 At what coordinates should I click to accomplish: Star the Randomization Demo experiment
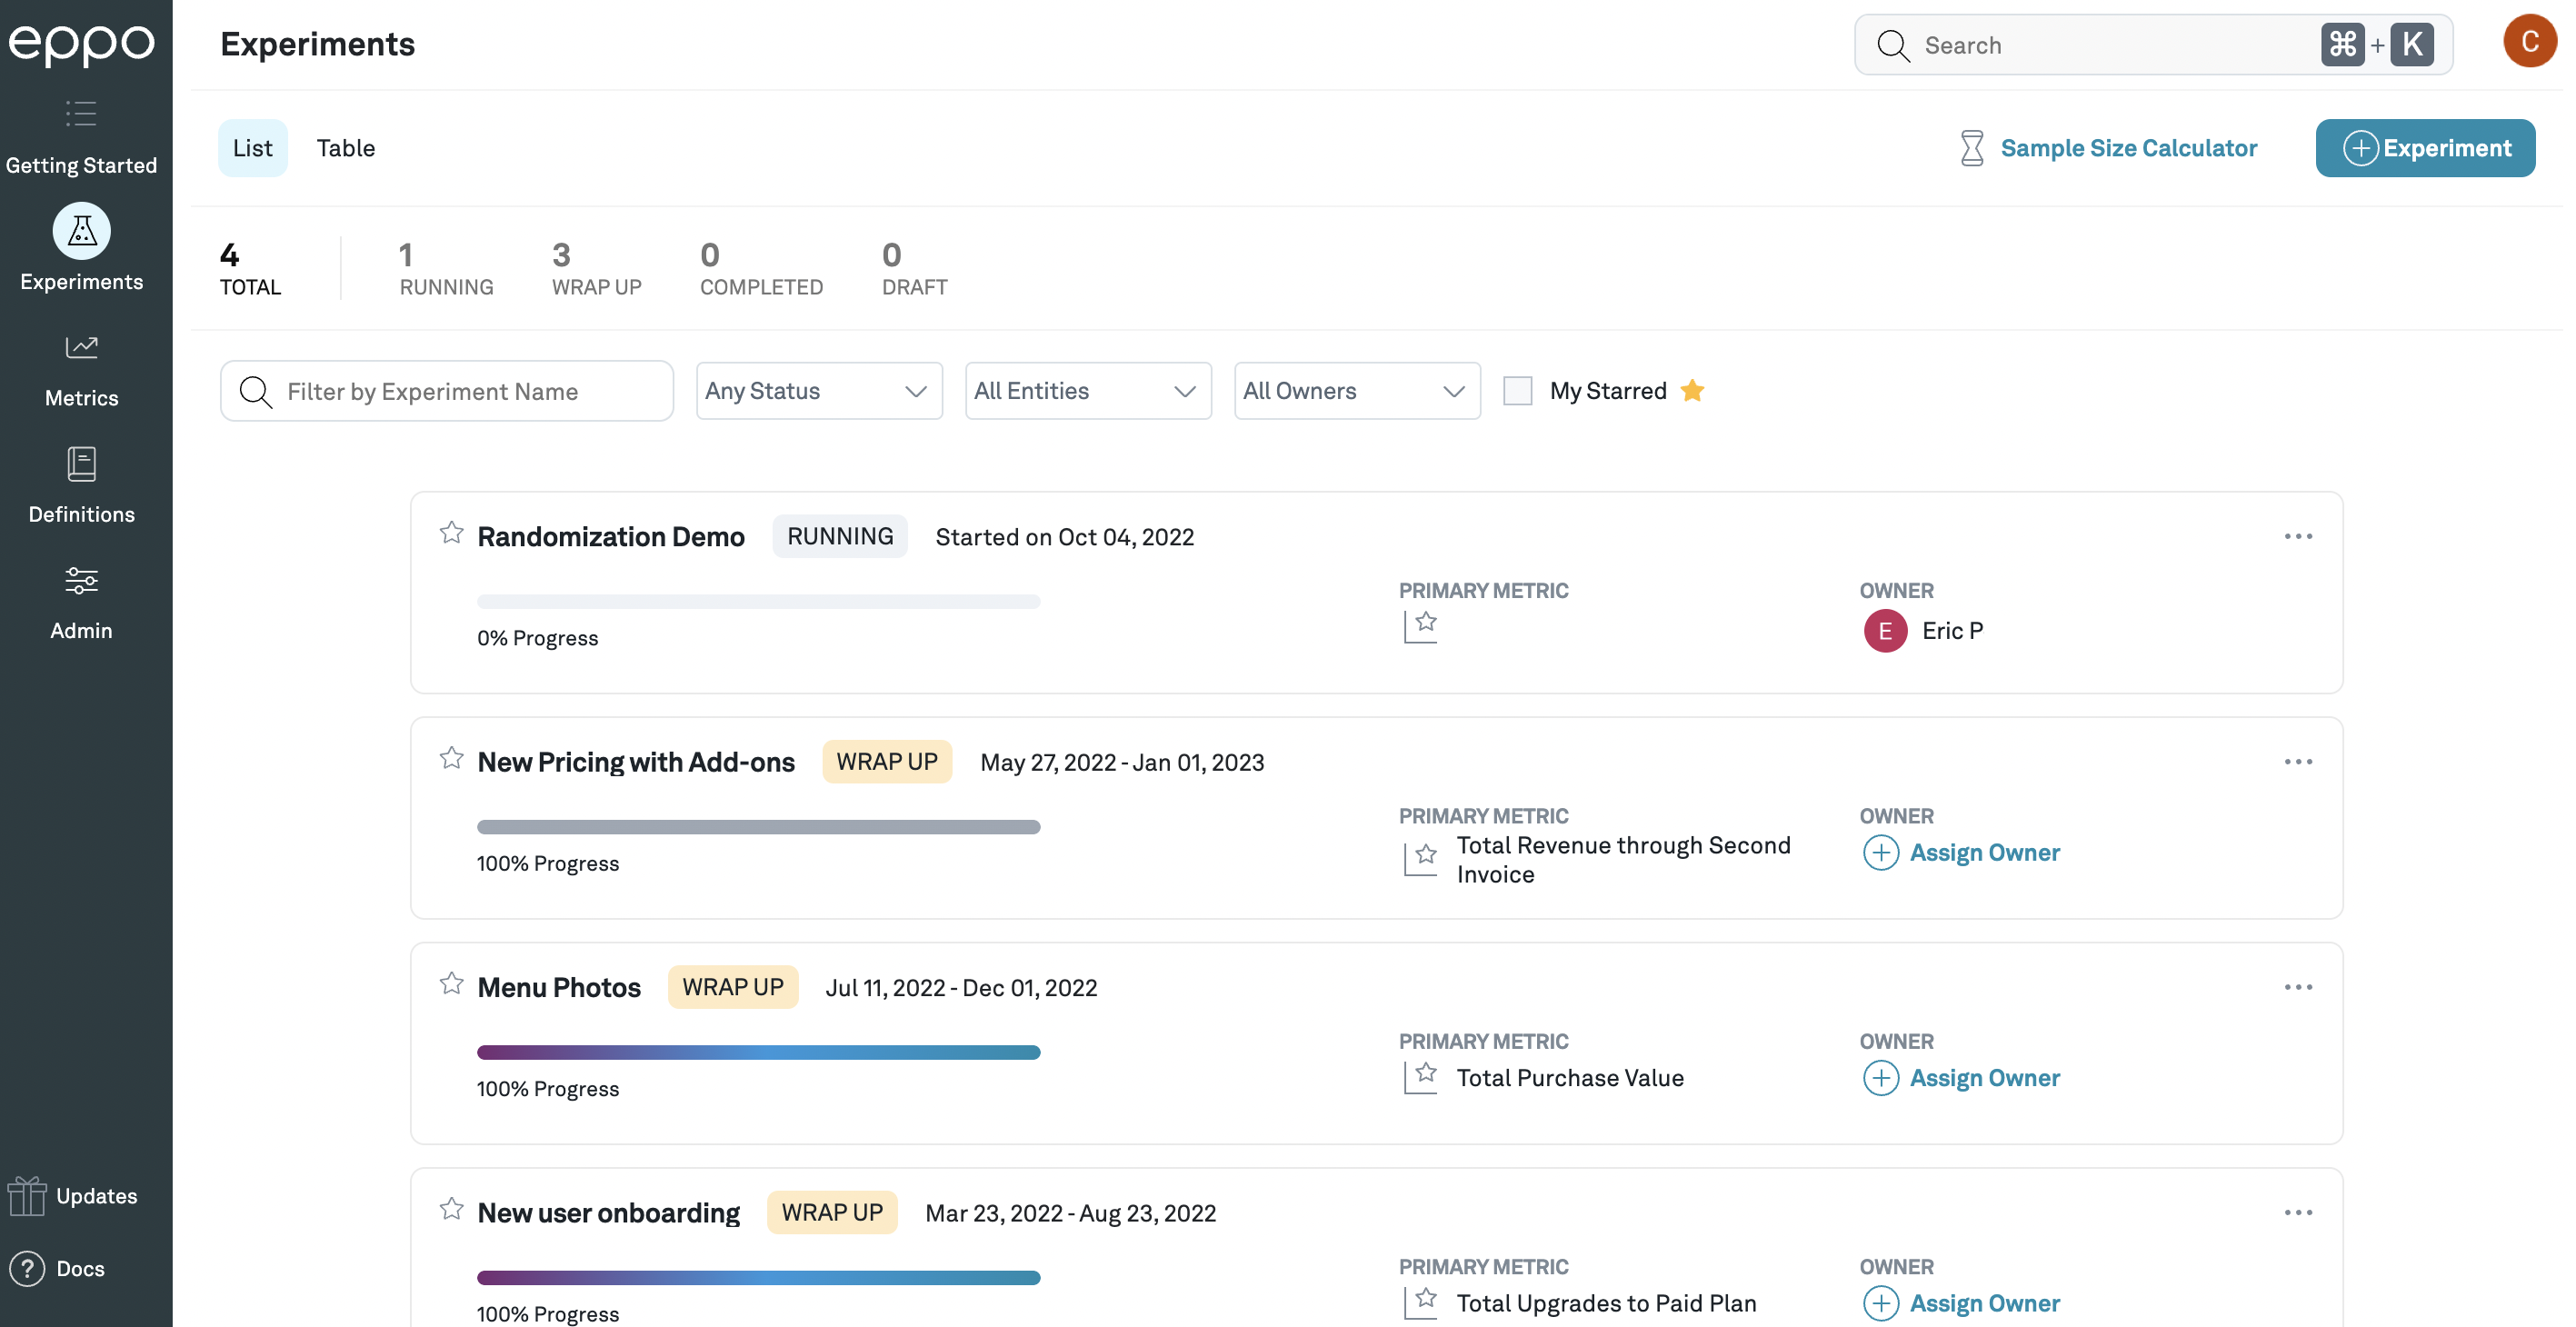[x=452, y=533]
